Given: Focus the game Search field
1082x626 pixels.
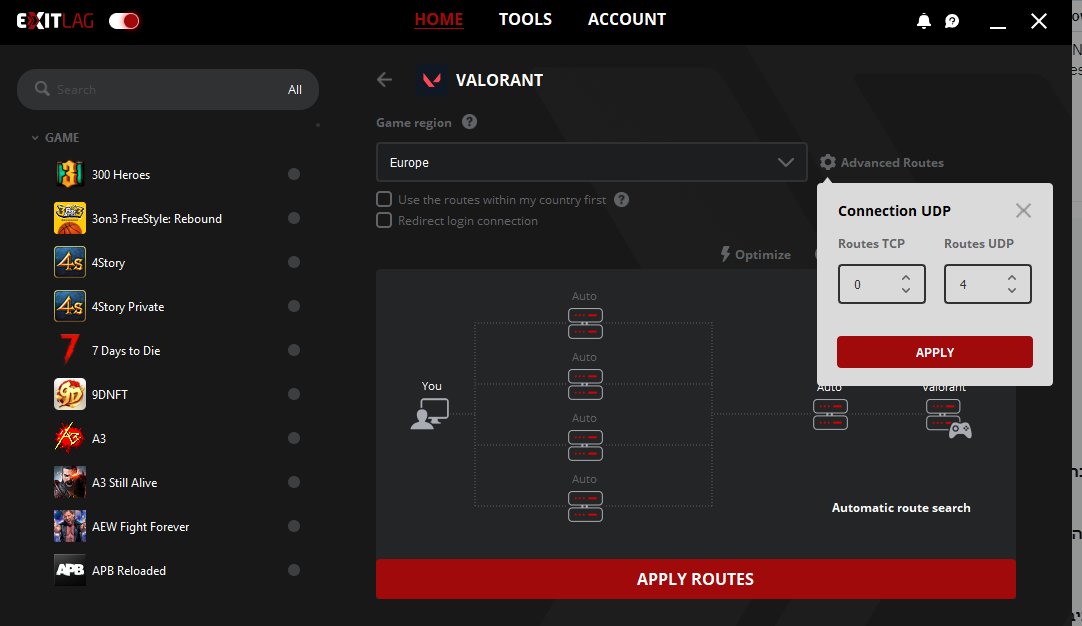Looking at the screenshot, I should 166,90.
